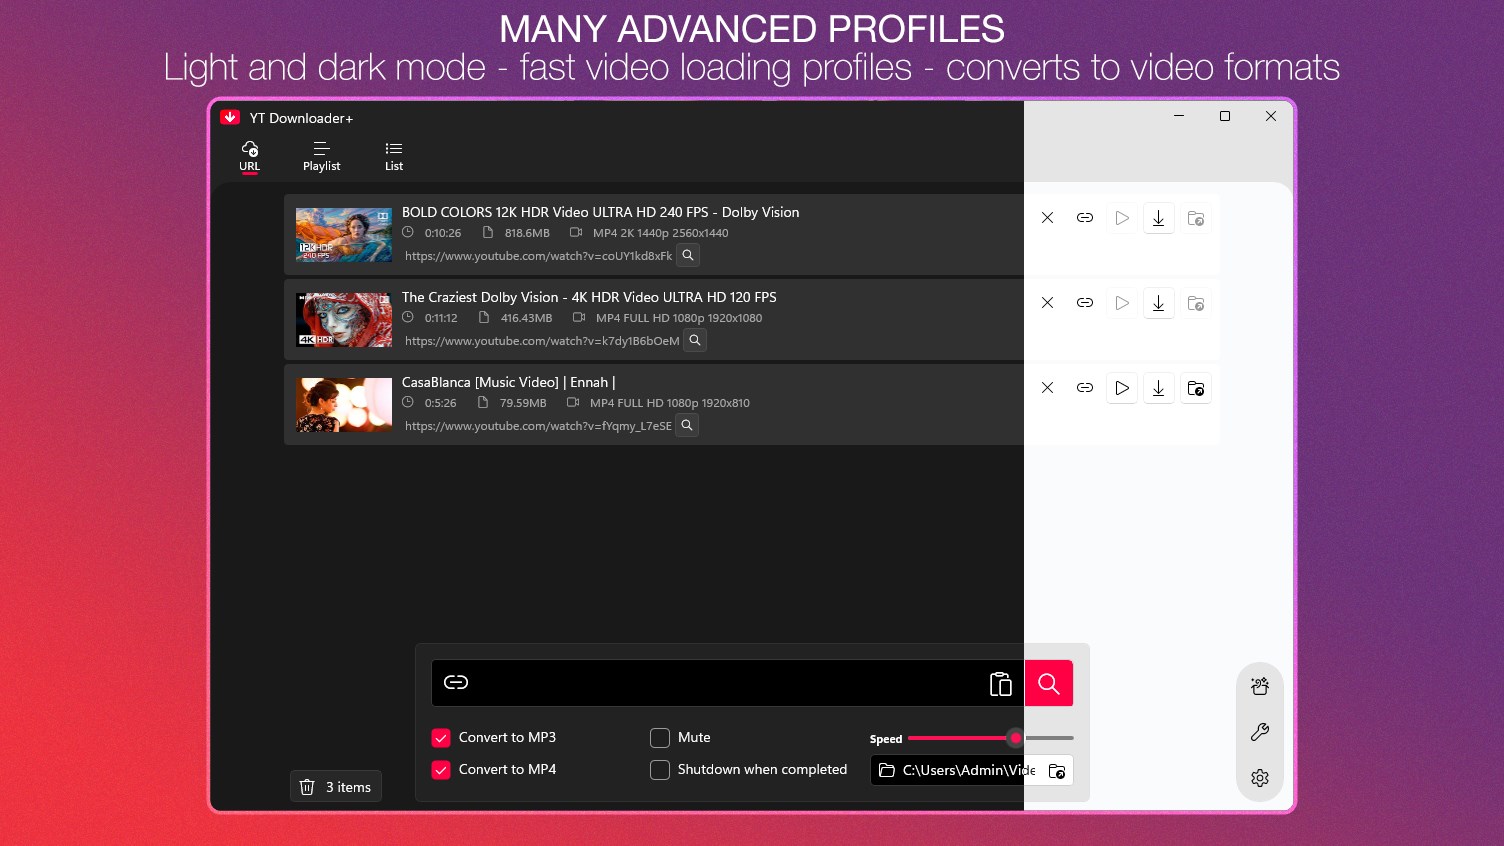Screen dimensions: 1504x846
Task: Open the settings gear icon
Action: click(1260, 778)
